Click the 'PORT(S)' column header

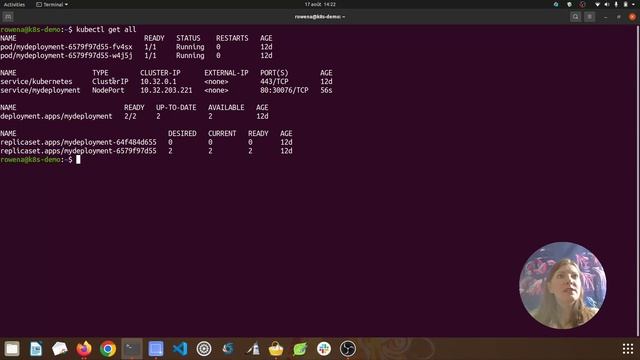coord(274,73)
